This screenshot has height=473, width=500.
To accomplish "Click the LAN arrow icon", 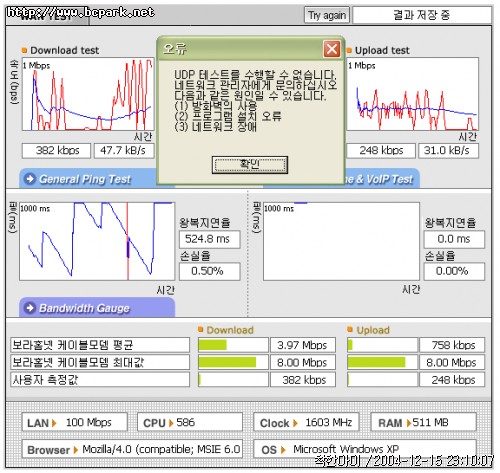I will pyautogui.click(x=54, y=423).
